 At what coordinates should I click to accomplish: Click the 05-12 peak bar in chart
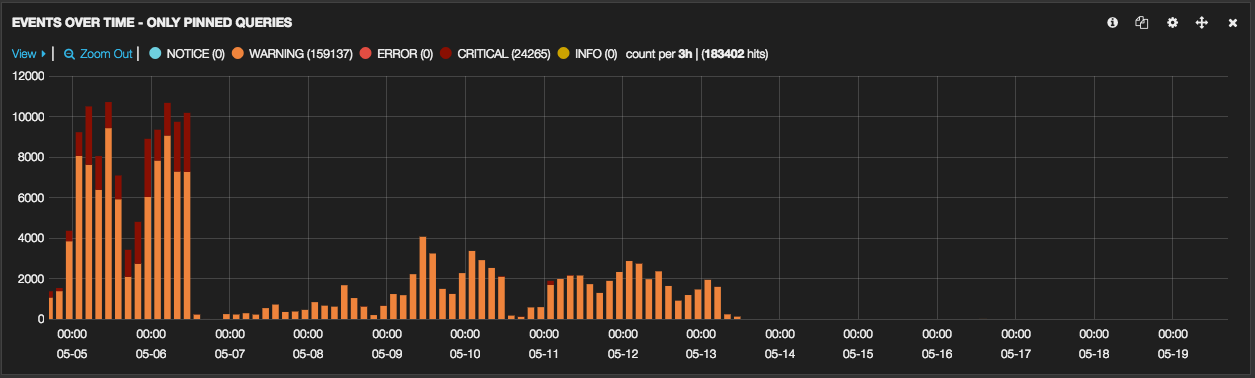tap(629, 290)
